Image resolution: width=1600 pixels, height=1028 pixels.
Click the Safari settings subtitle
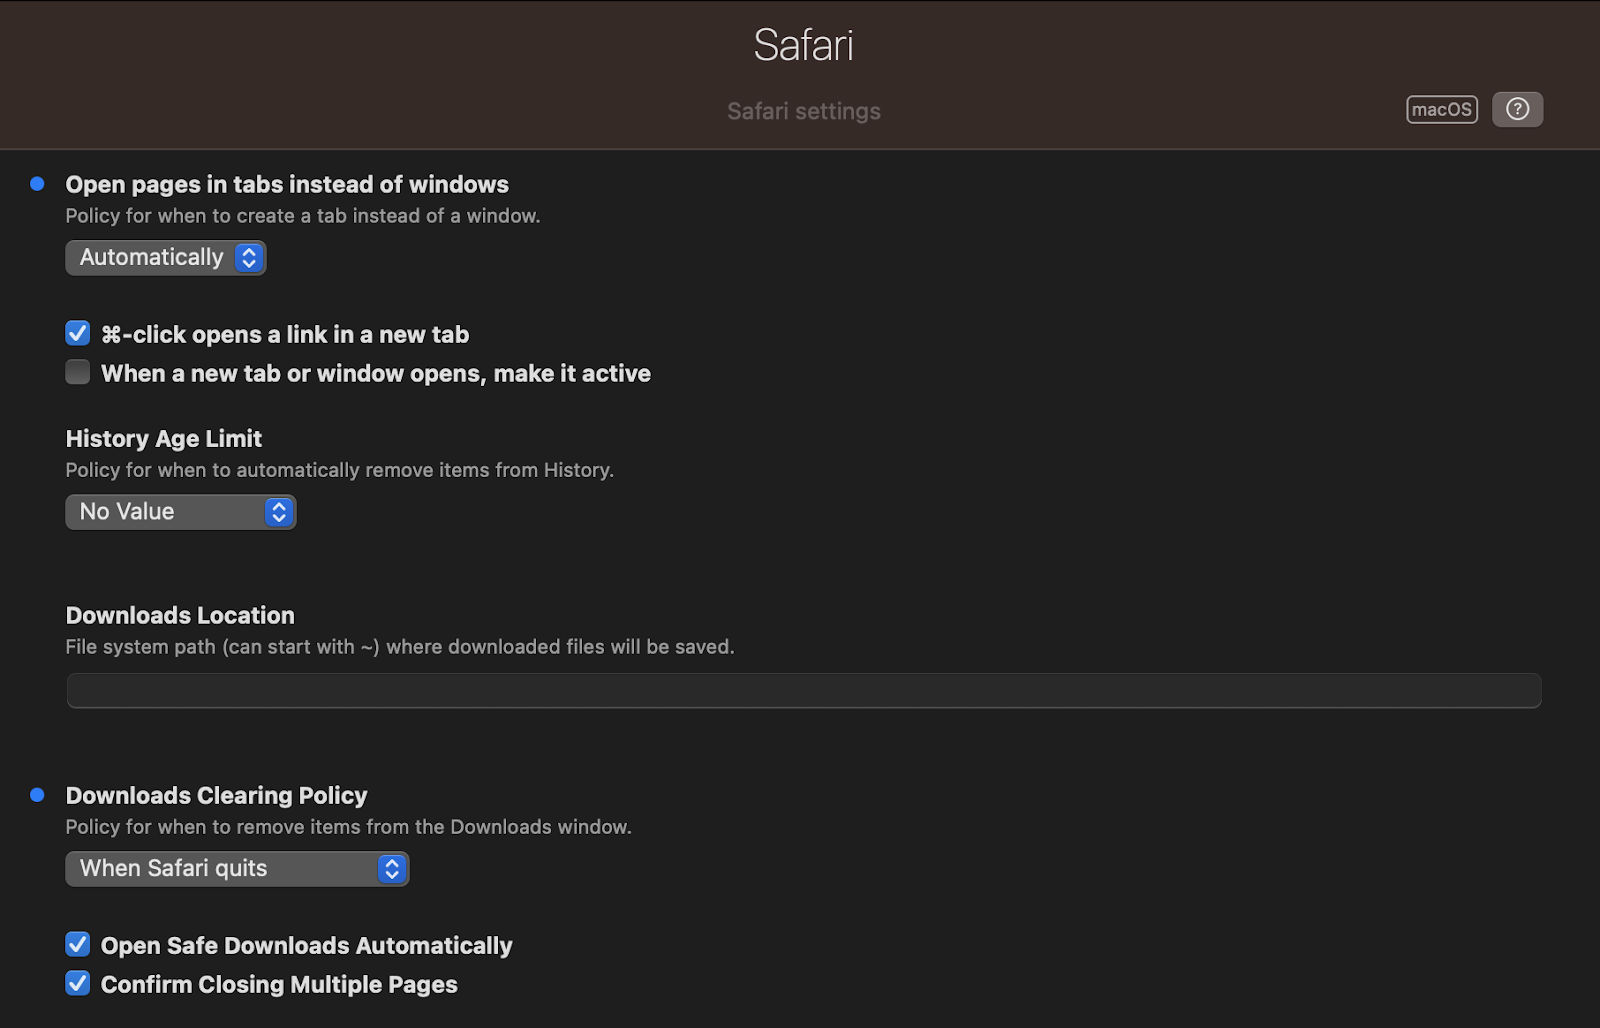coord(804,111)
